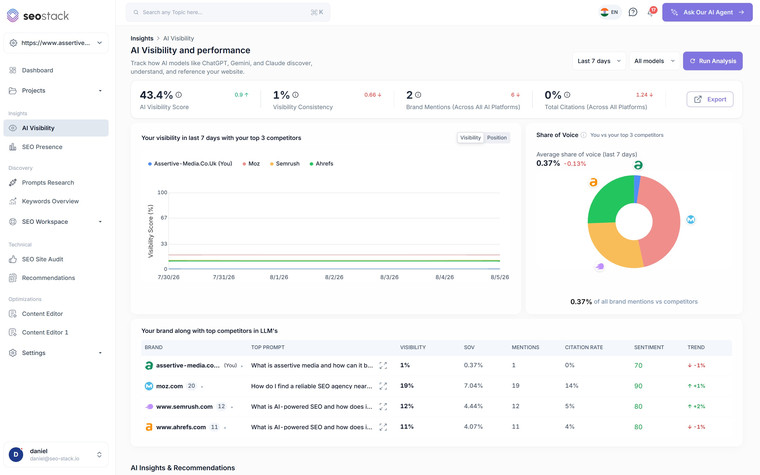This screenshot has height=475, width=760.
Task: Expand the www.ahrefs.com row prompt icon
Action: (383, 427)
